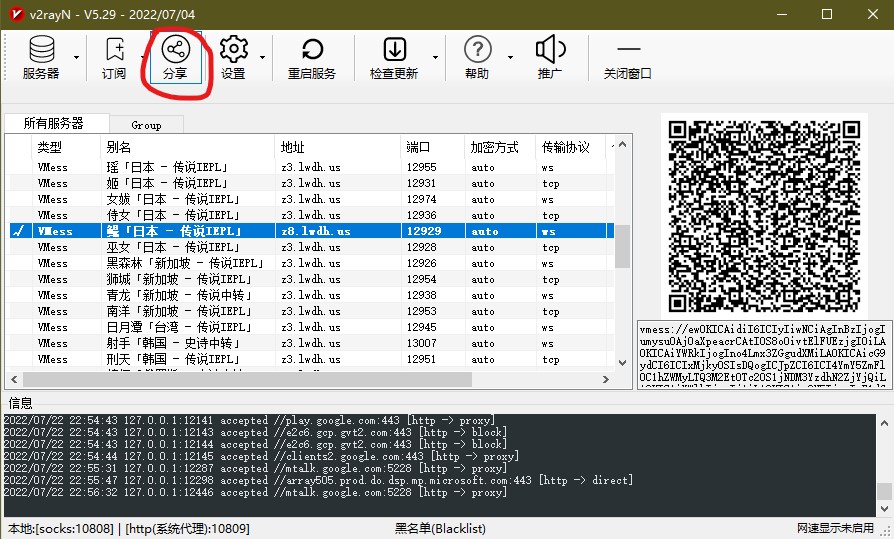The width and height of the screenshot is (894, 539).
Task: Switch to the Group tab
Action: 147,125
